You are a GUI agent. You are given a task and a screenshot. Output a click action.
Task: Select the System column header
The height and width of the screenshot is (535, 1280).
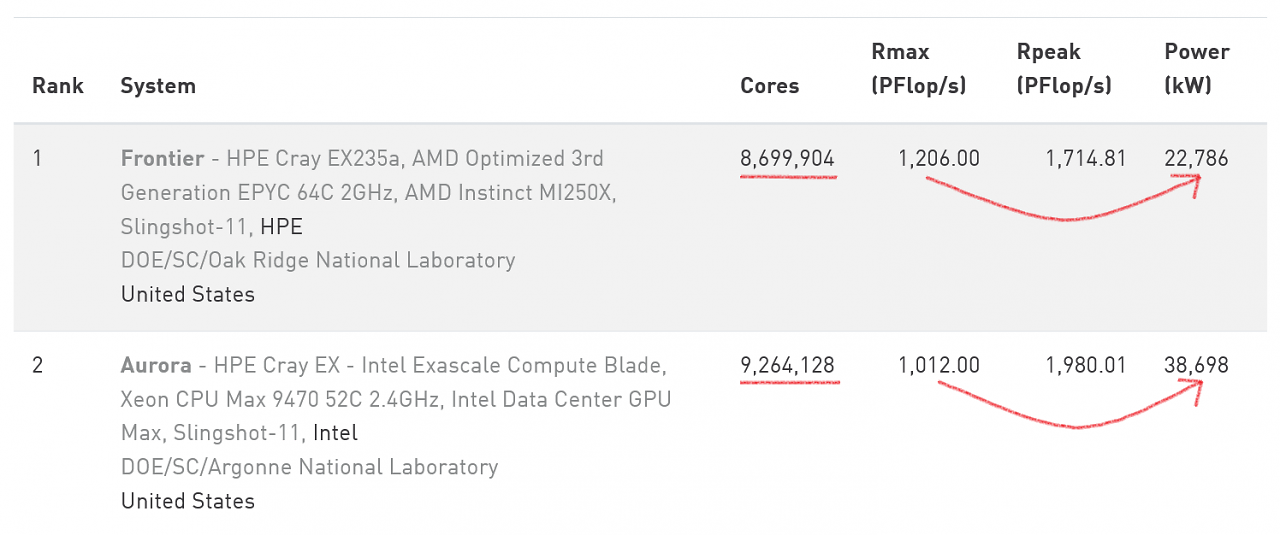click(158, 86)
